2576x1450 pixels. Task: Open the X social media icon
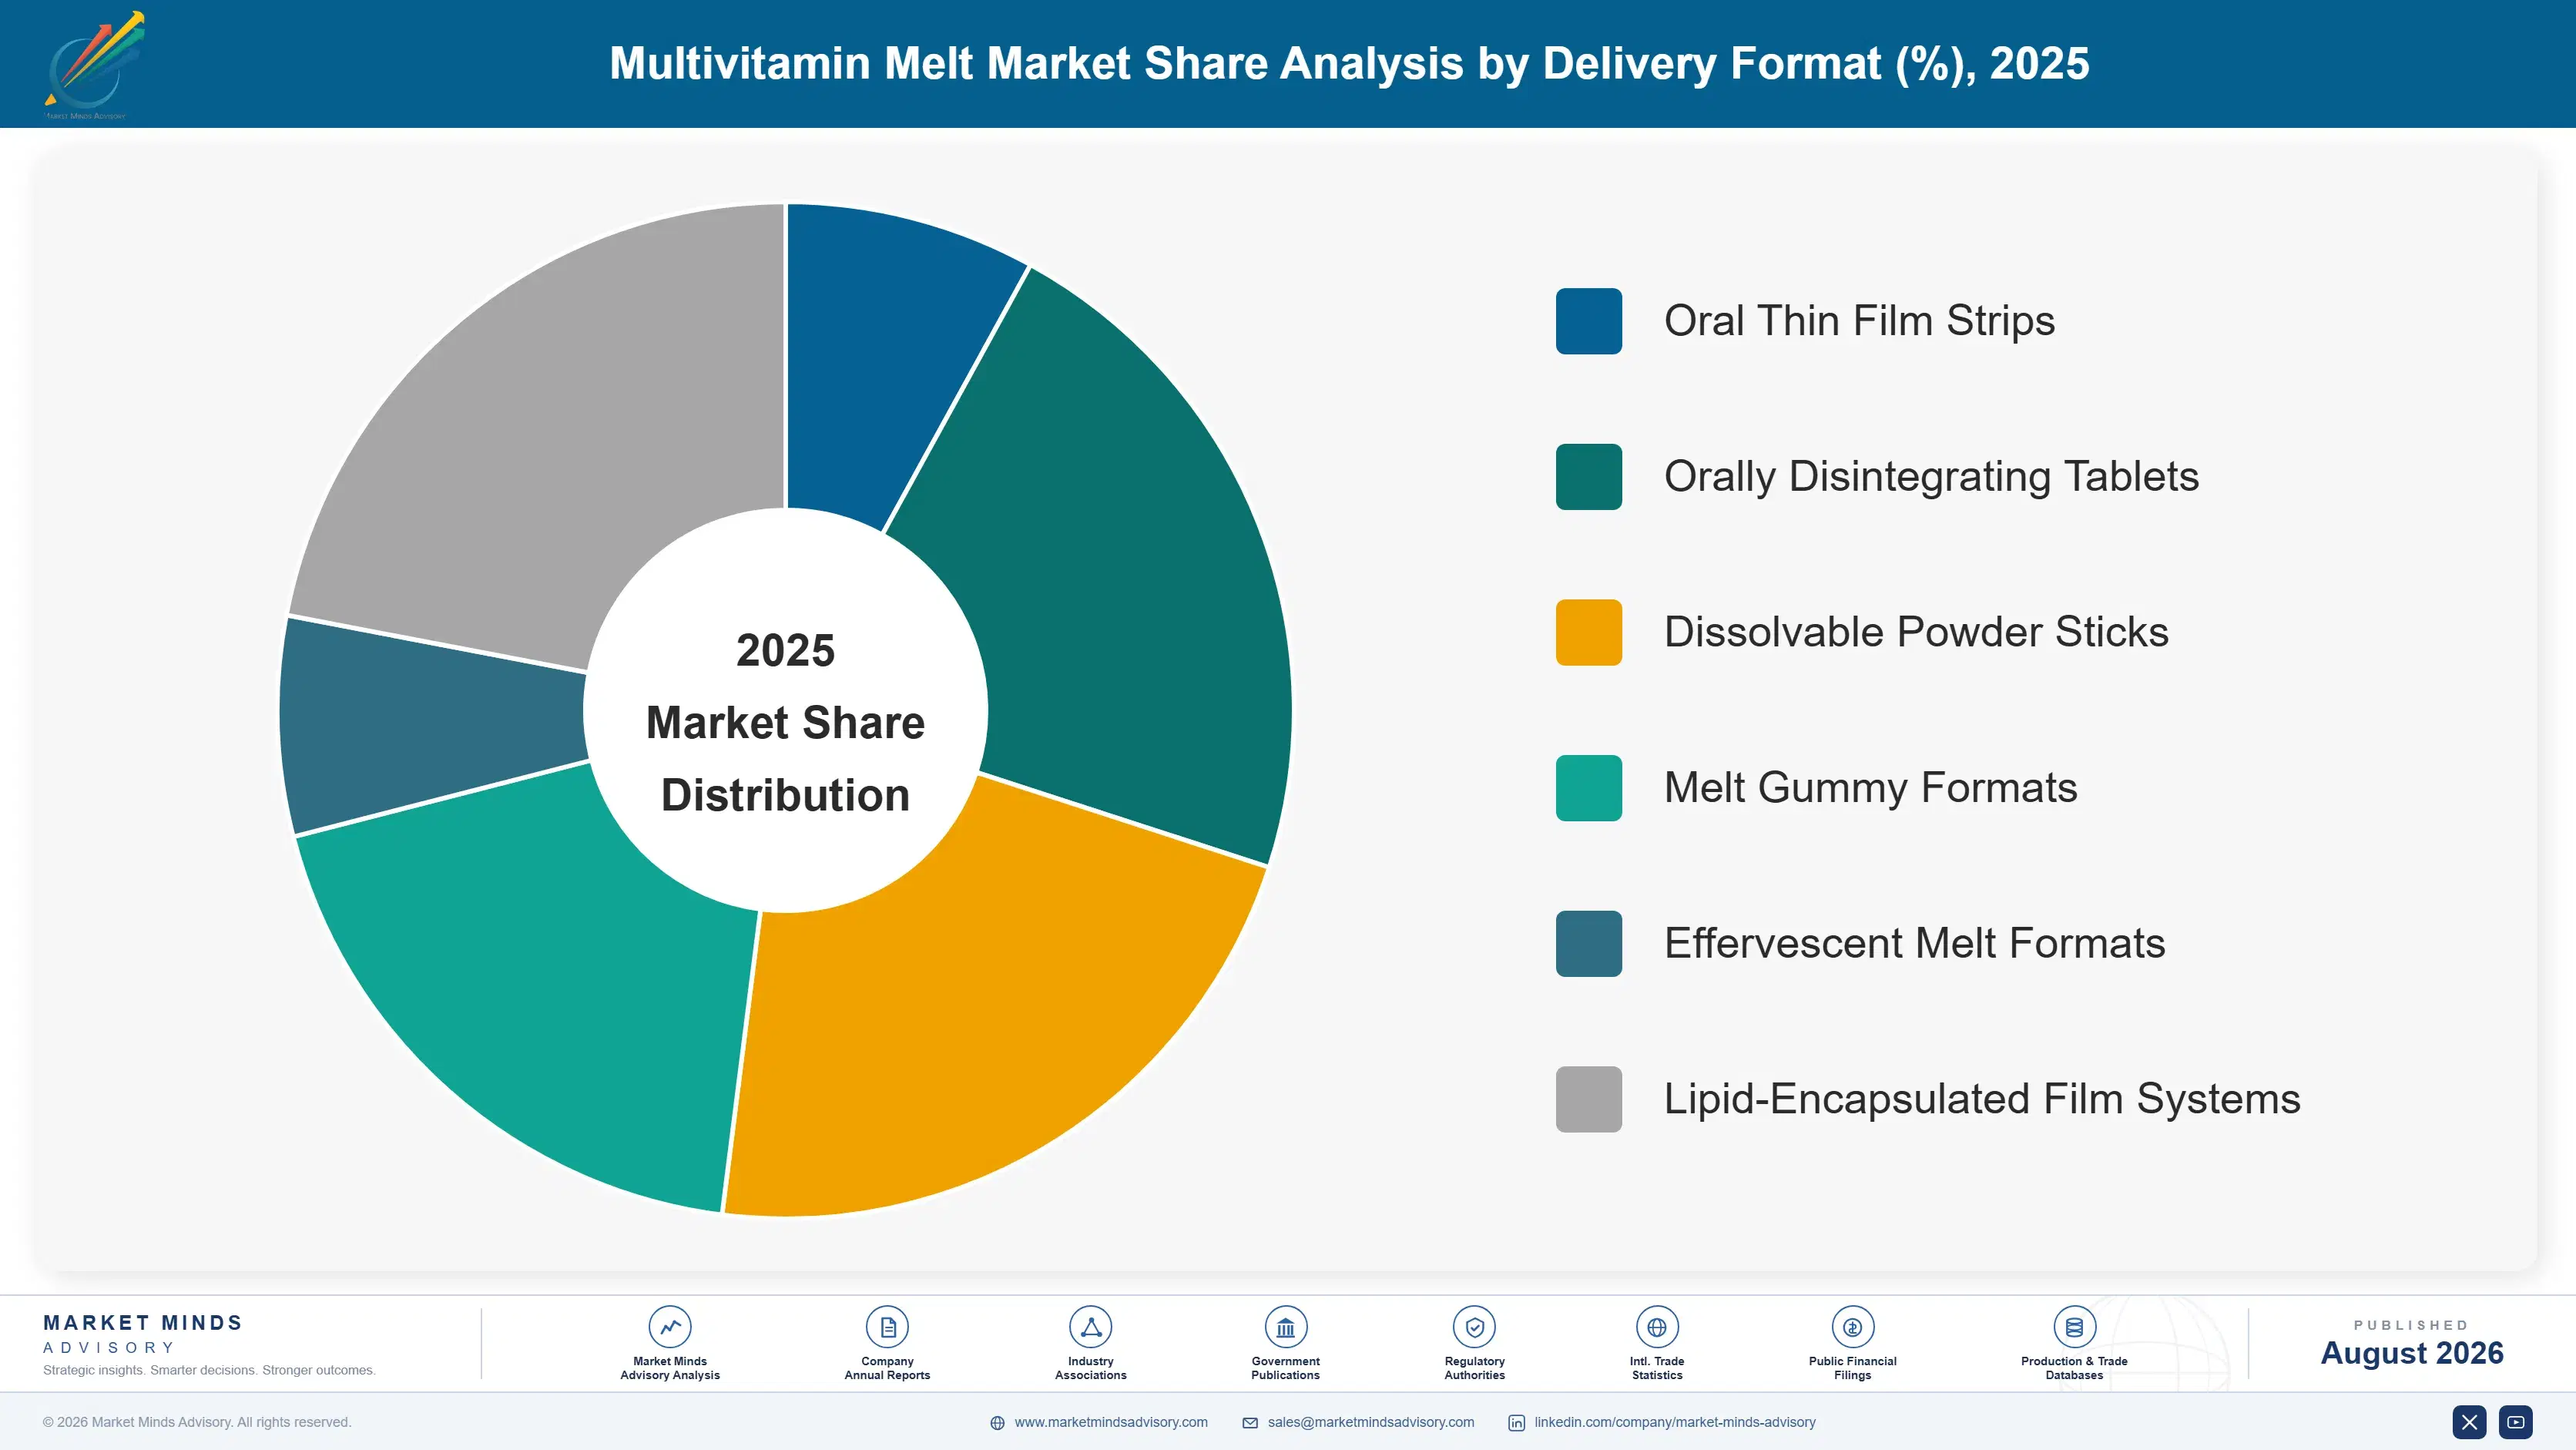(2469, 1422)
